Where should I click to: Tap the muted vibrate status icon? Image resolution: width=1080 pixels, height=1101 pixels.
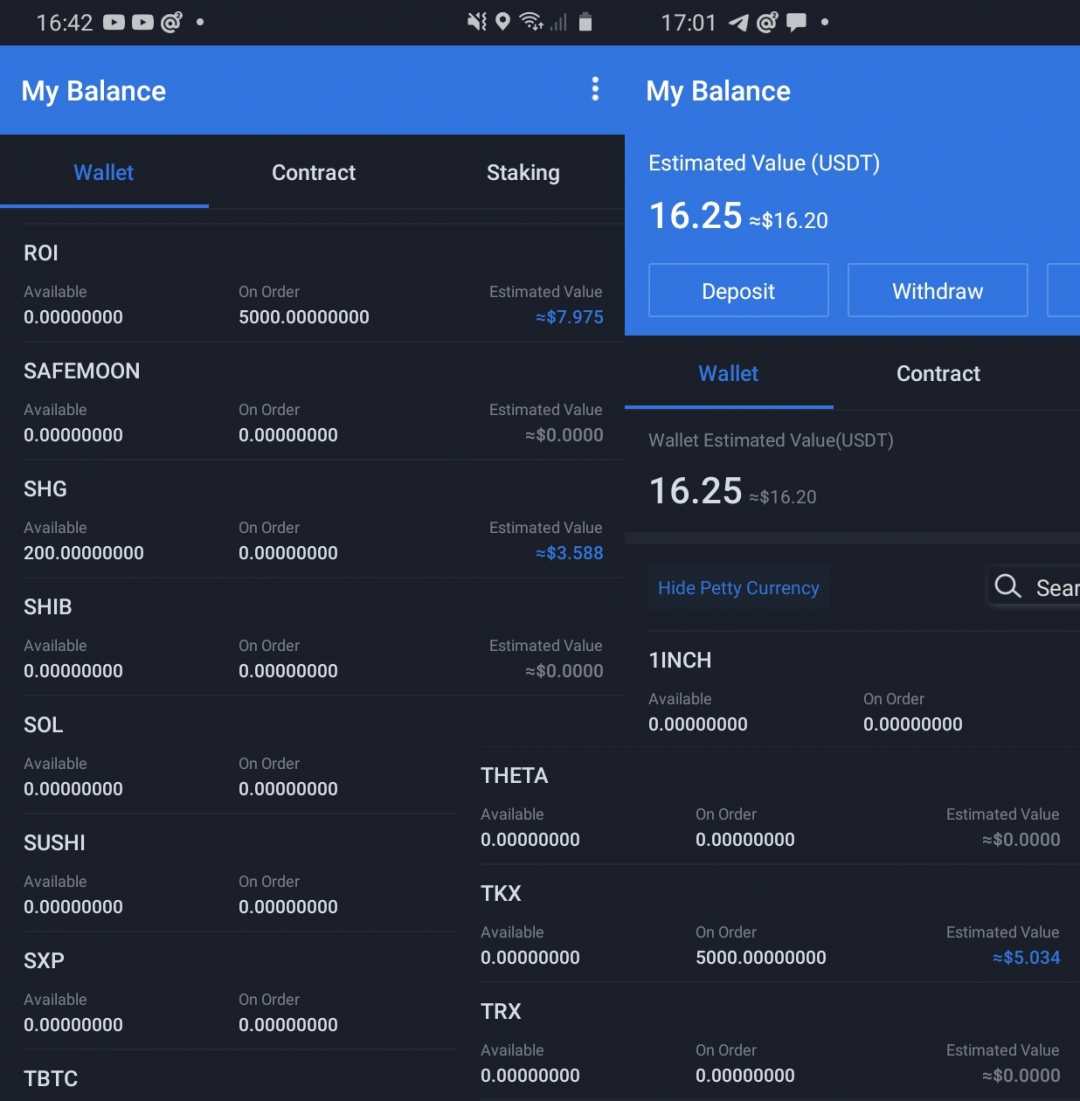tap(477, 22)
